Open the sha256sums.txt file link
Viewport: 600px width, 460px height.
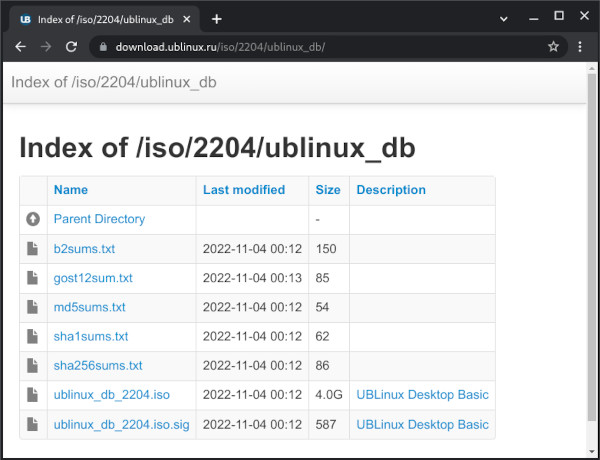(x=98, y=365)
